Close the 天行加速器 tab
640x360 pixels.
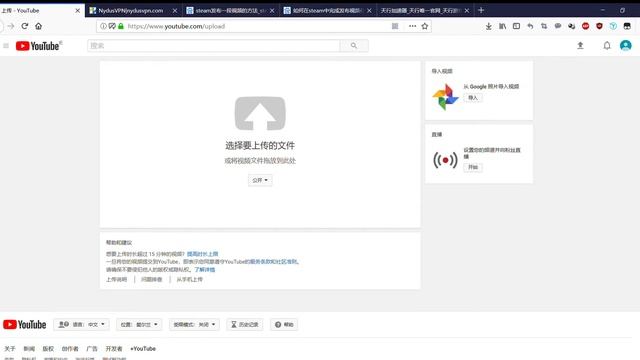point(467,11)
